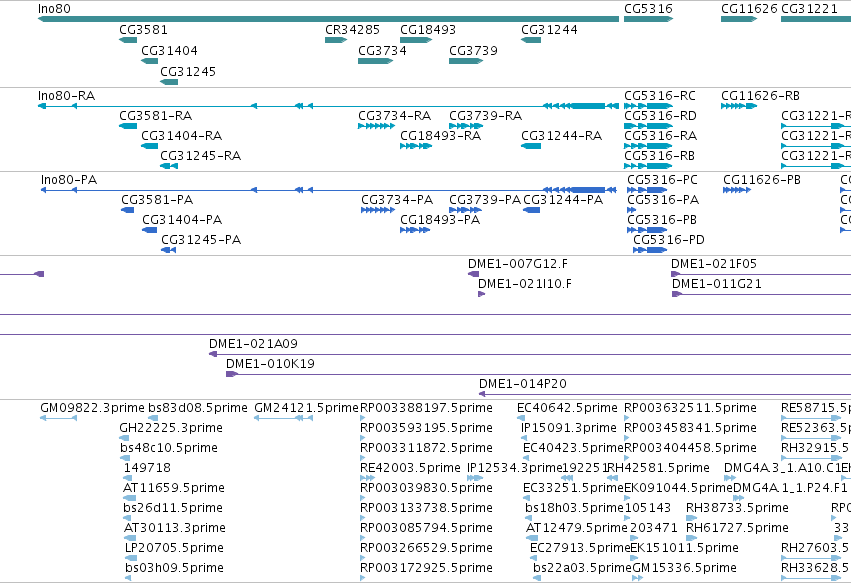851x583 pixels.
Task: Click the LP20705.5prime EST label
Action: (174, 548)
